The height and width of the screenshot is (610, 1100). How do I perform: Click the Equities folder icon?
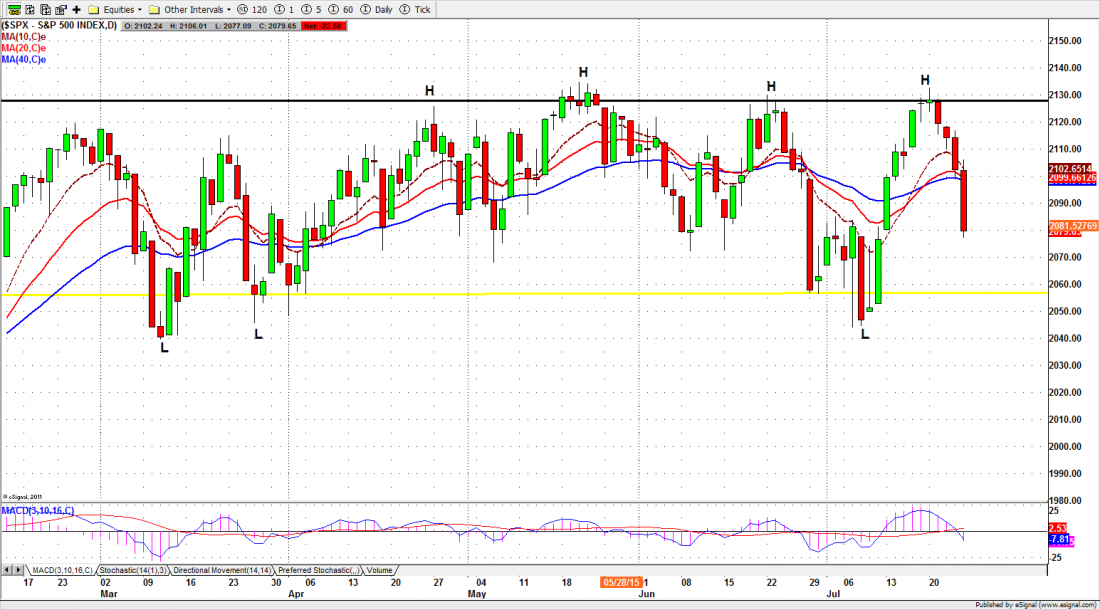pyautogui.click(x=93, y=8)
